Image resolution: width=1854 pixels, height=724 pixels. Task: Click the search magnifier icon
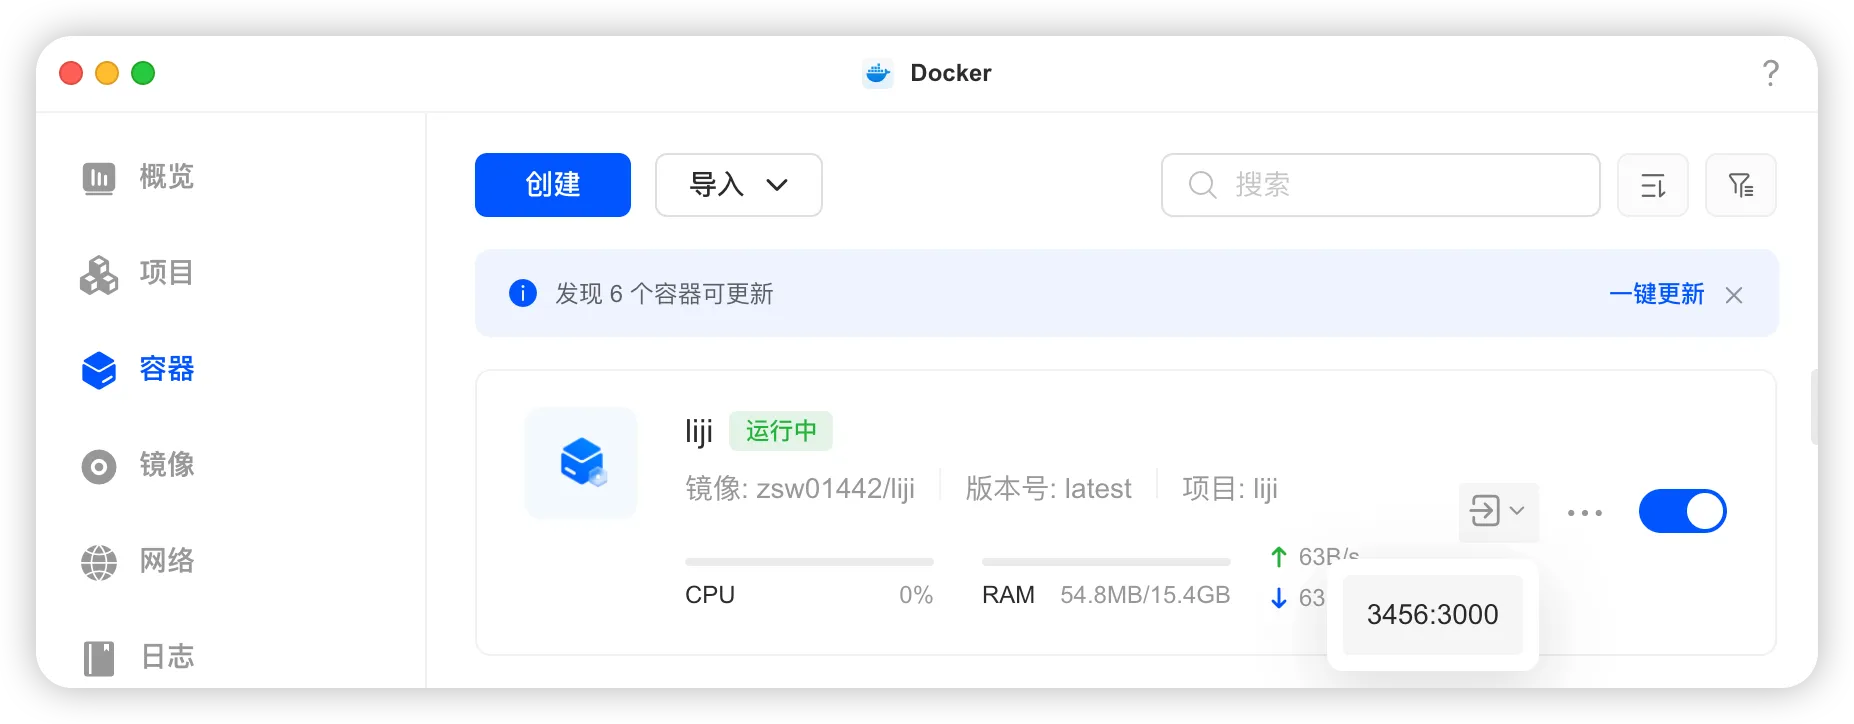coord(1203,185)
